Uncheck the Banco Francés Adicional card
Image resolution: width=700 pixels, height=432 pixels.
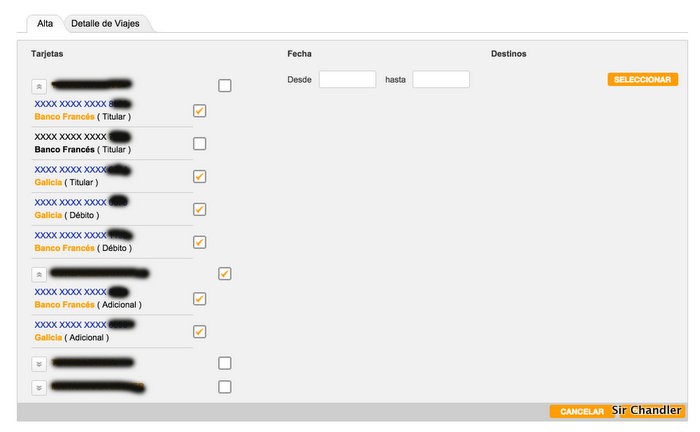click(x=200, y=299)
